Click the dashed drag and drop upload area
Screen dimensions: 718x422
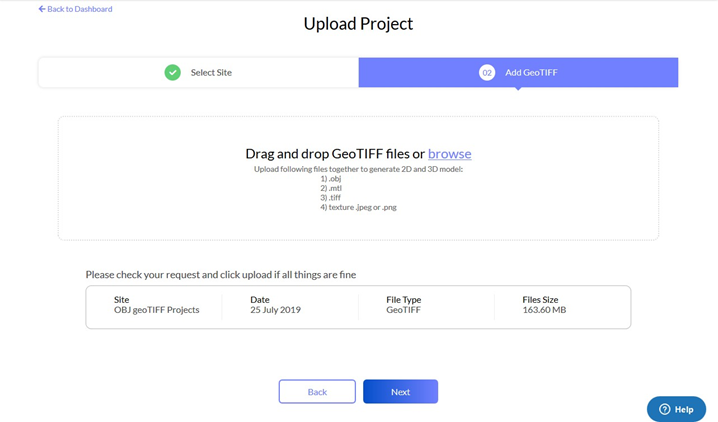pyautogui.click(x=358, y=178)
